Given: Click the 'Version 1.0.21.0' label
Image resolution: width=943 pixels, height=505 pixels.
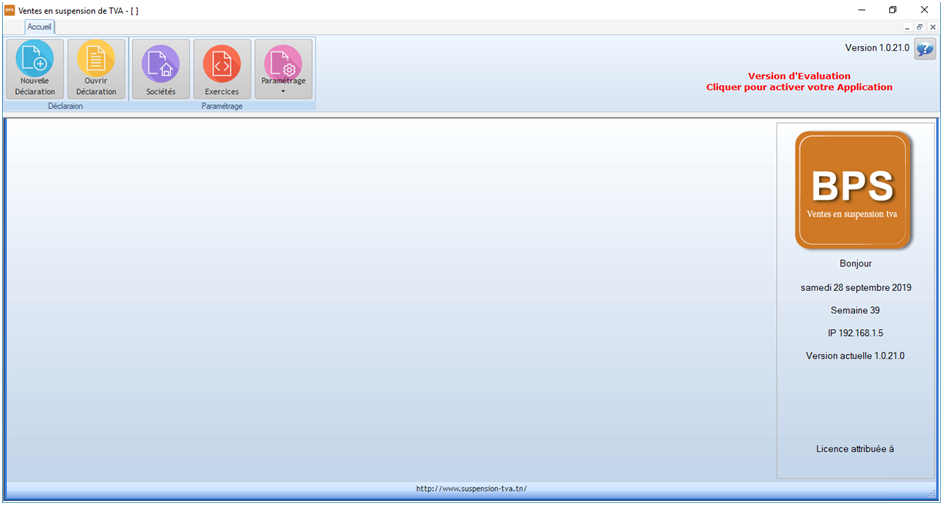Looking at the screenshot, I should tap(877, 48).
